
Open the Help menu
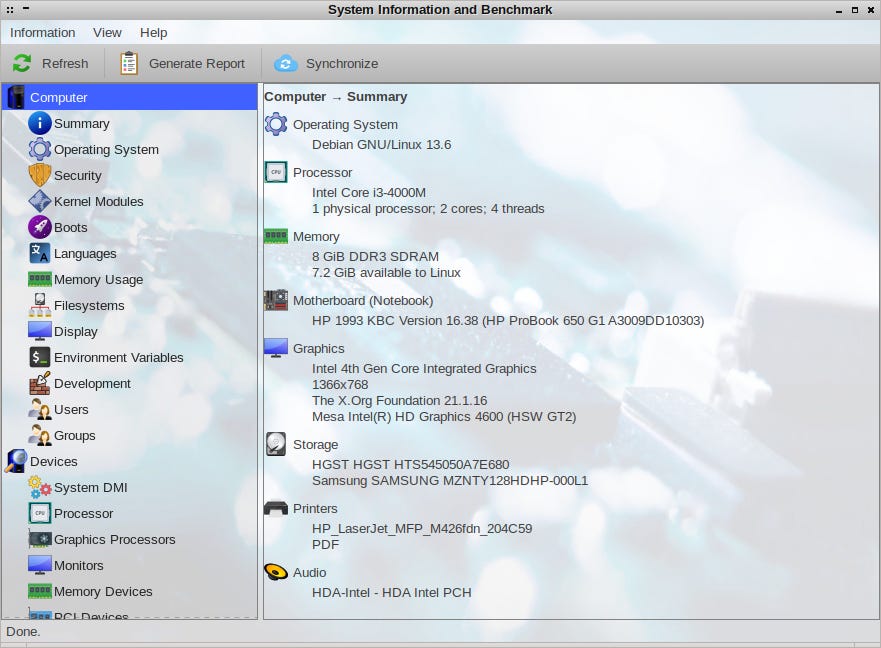pyautogui.click(x=153, y=33)
